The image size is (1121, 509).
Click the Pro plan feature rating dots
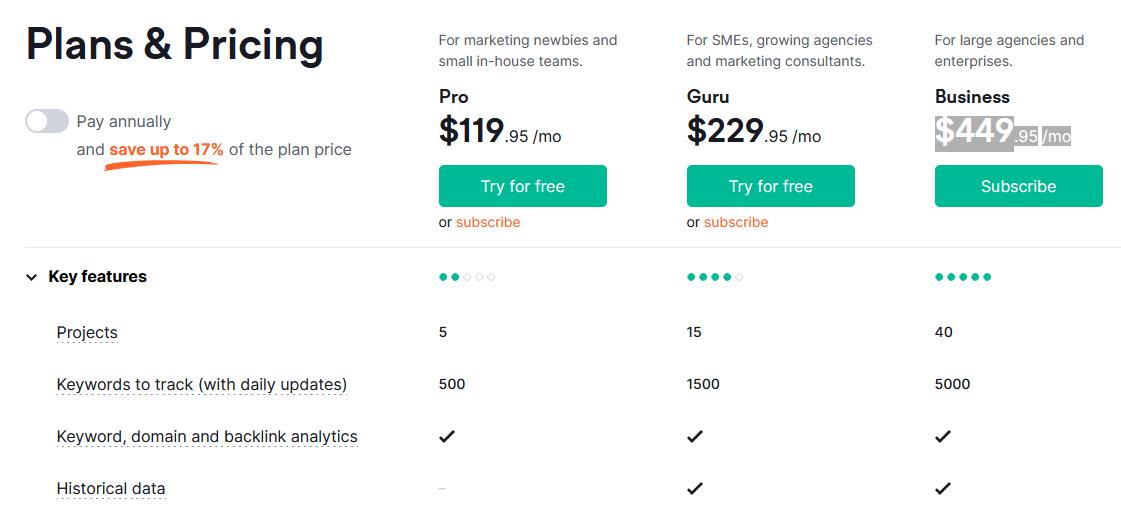[467, 277]
